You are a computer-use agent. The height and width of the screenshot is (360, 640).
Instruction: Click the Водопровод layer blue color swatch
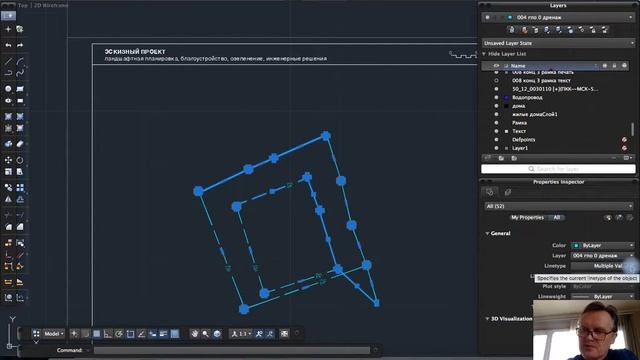click(x=507, y=98)
